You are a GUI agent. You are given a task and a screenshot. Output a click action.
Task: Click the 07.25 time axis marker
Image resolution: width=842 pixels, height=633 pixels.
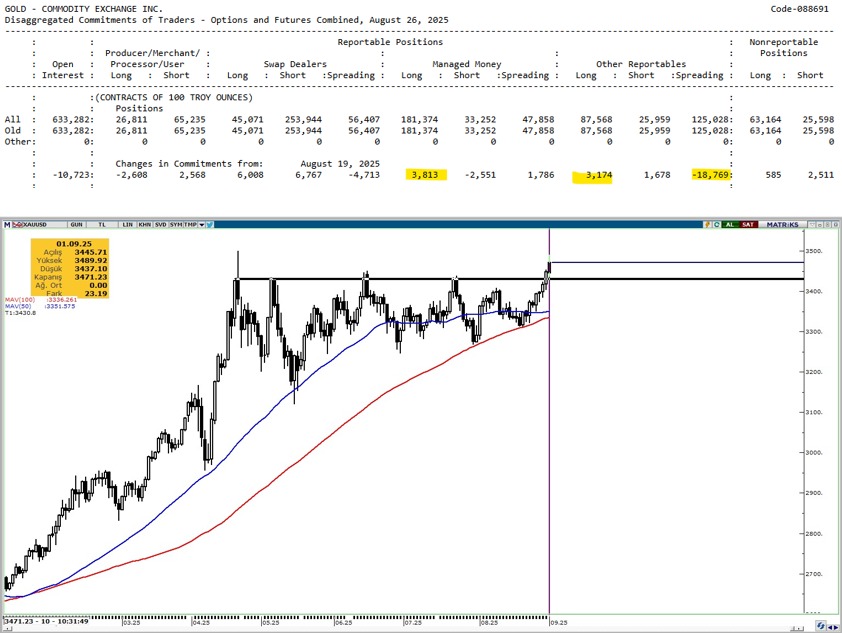412,623
